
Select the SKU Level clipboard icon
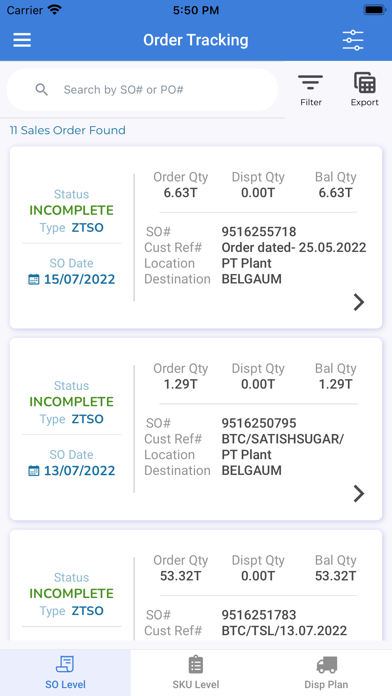196,664
